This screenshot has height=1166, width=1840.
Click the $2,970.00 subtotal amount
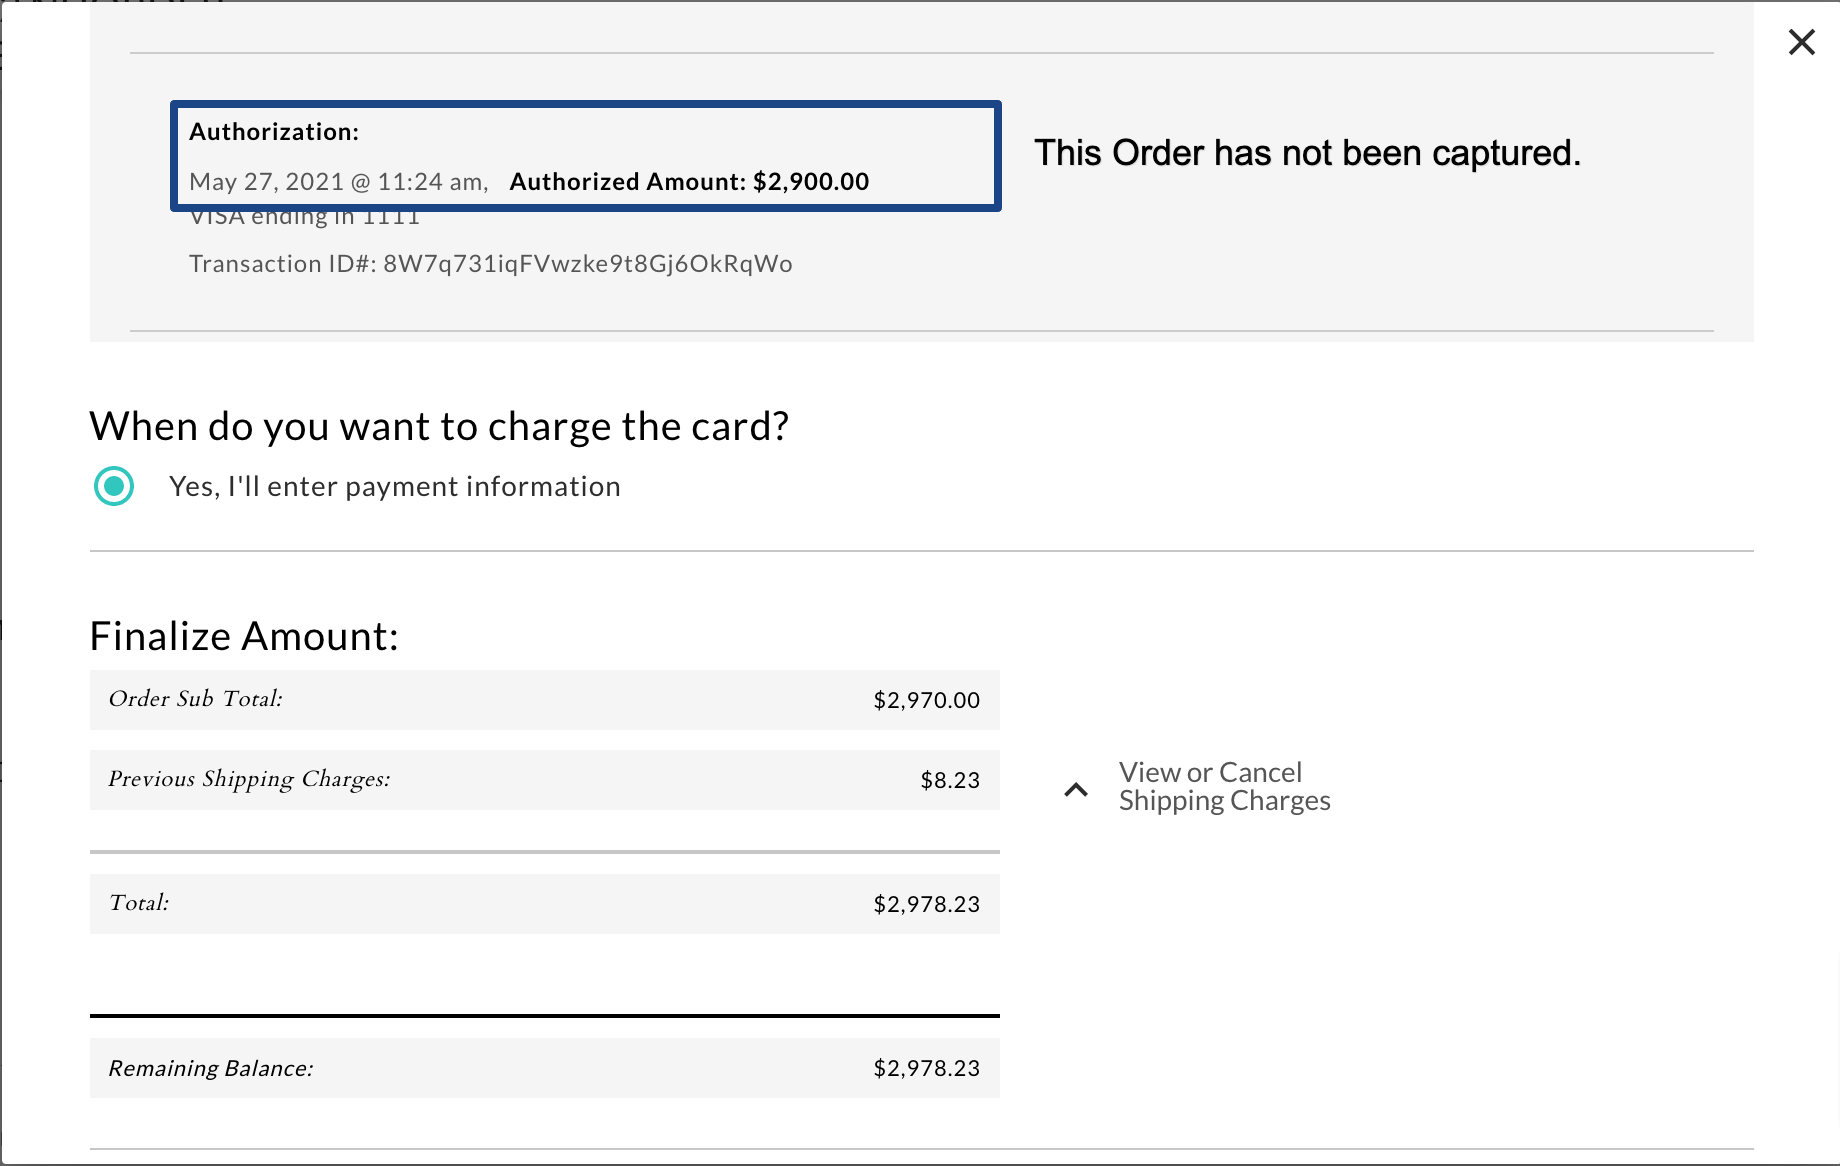(926, 700)
